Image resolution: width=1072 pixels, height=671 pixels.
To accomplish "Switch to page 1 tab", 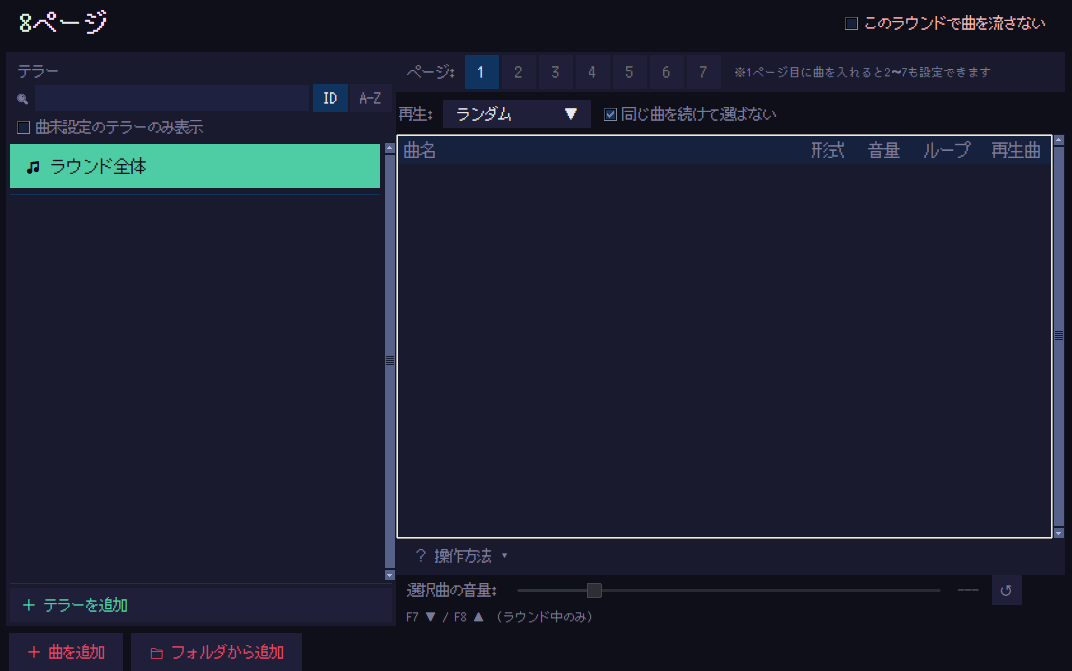I will tap(481, 72).
